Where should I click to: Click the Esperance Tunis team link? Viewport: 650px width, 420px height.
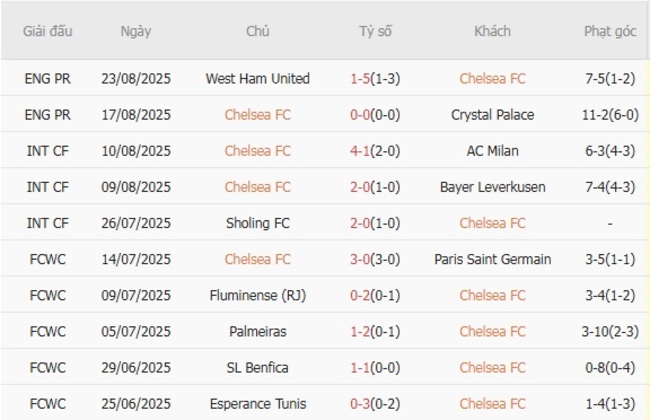point(257,403)
